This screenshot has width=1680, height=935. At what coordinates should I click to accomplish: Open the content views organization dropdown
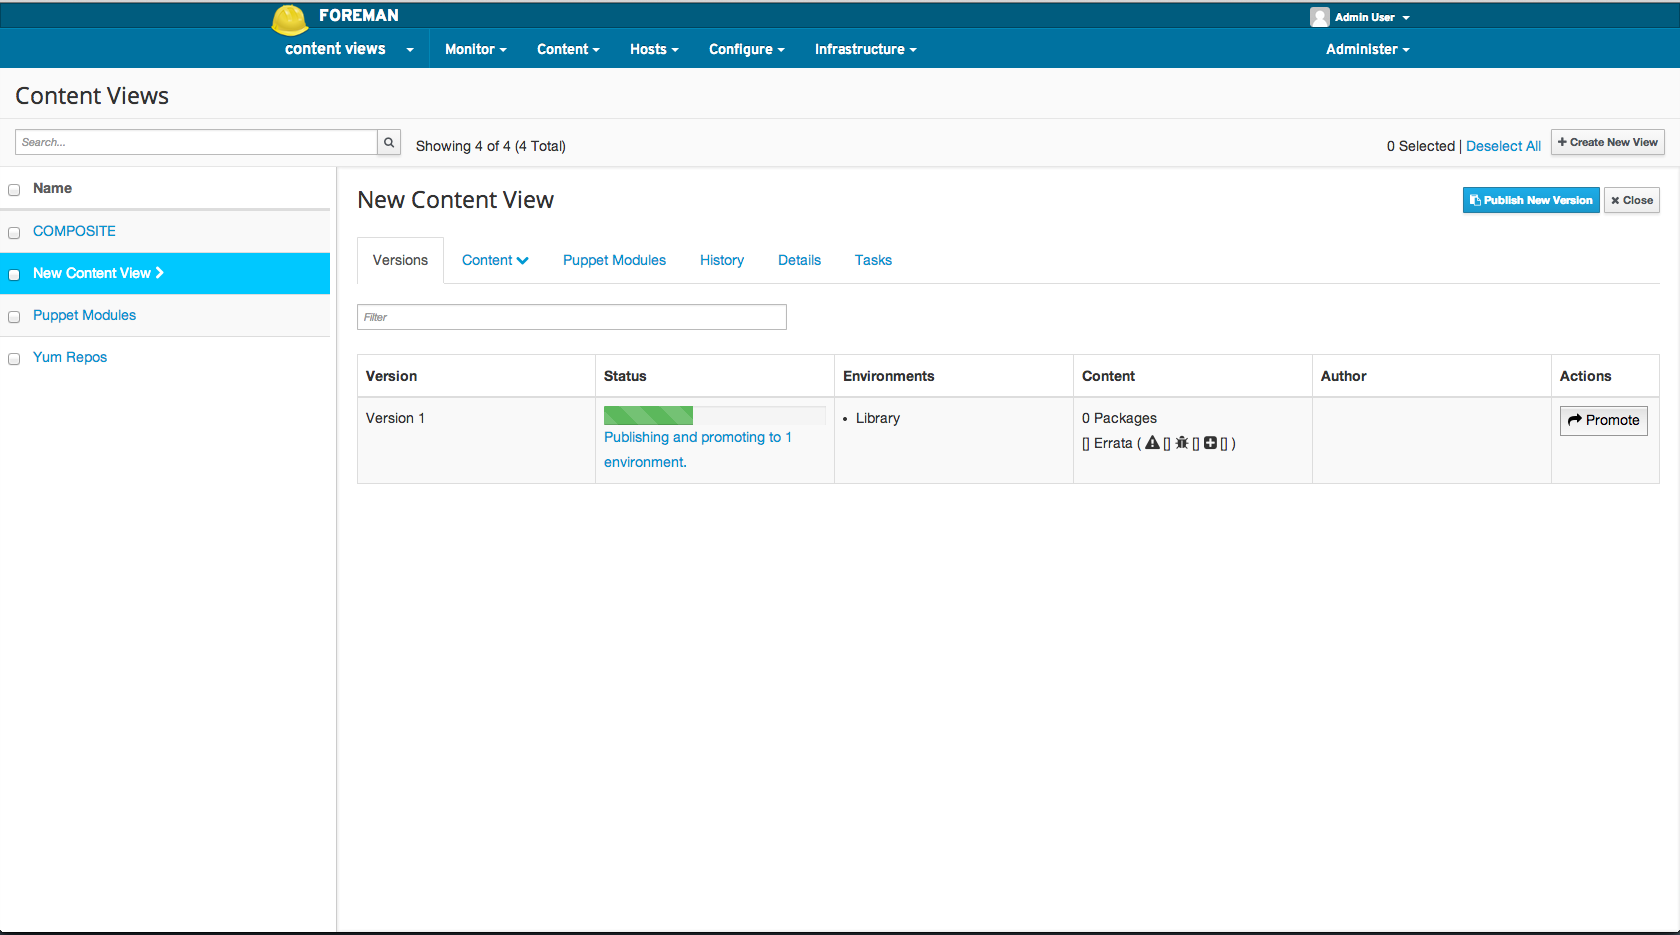(349, 49)
